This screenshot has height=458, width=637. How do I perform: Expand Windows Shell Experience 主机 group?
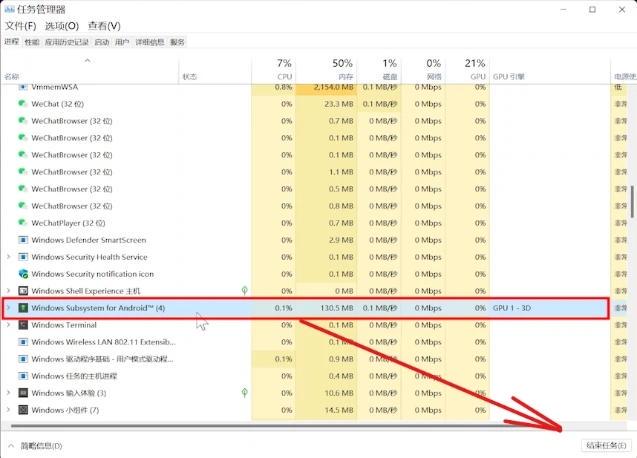[8, 291]
